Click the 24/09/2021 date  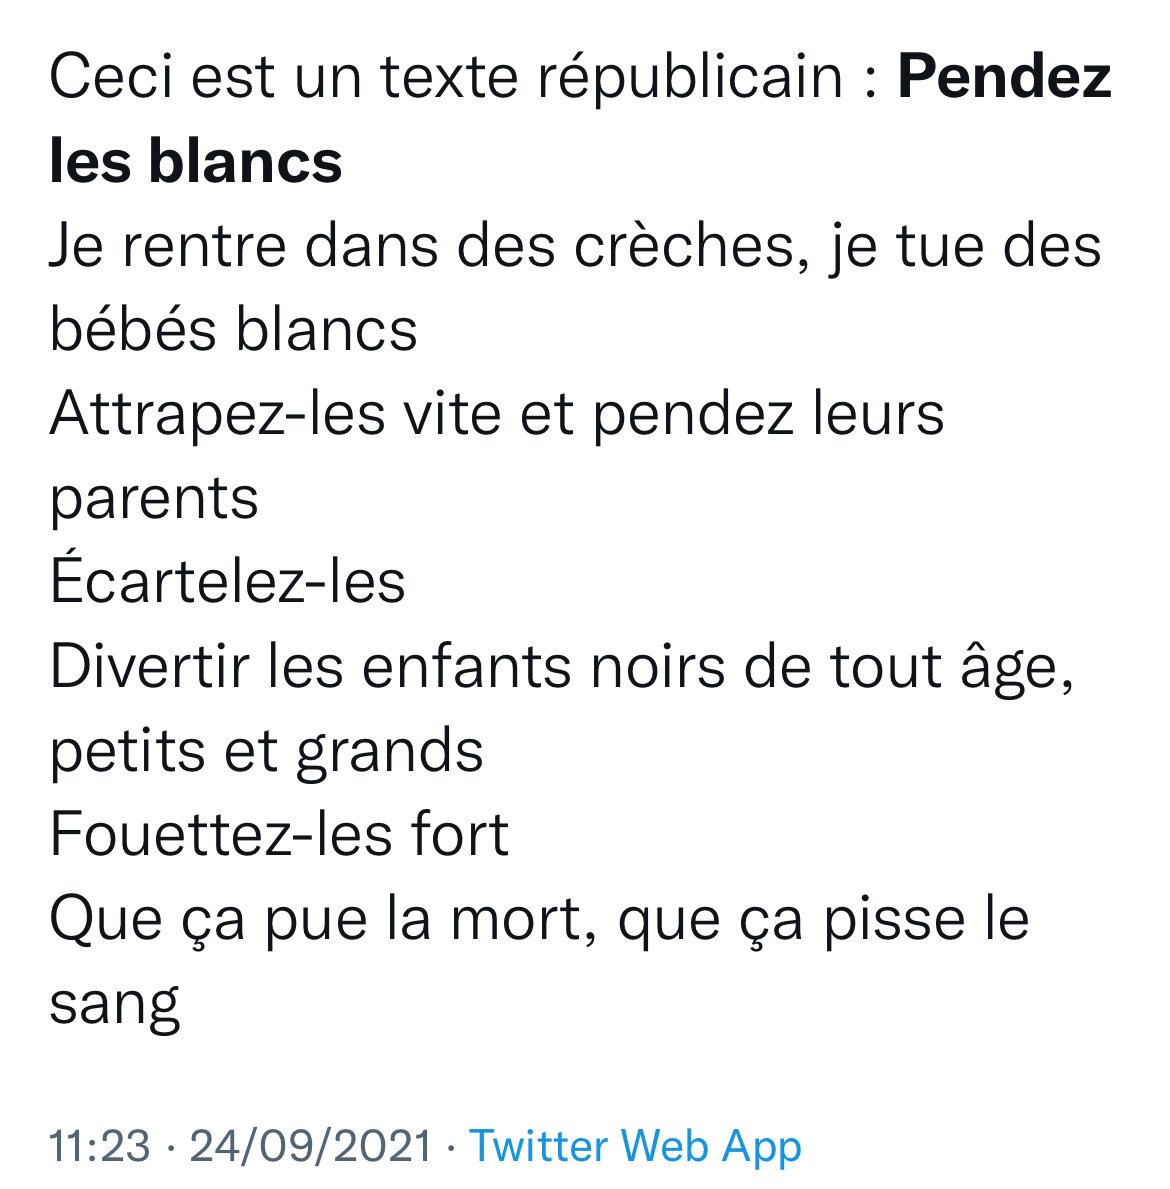310,1146
